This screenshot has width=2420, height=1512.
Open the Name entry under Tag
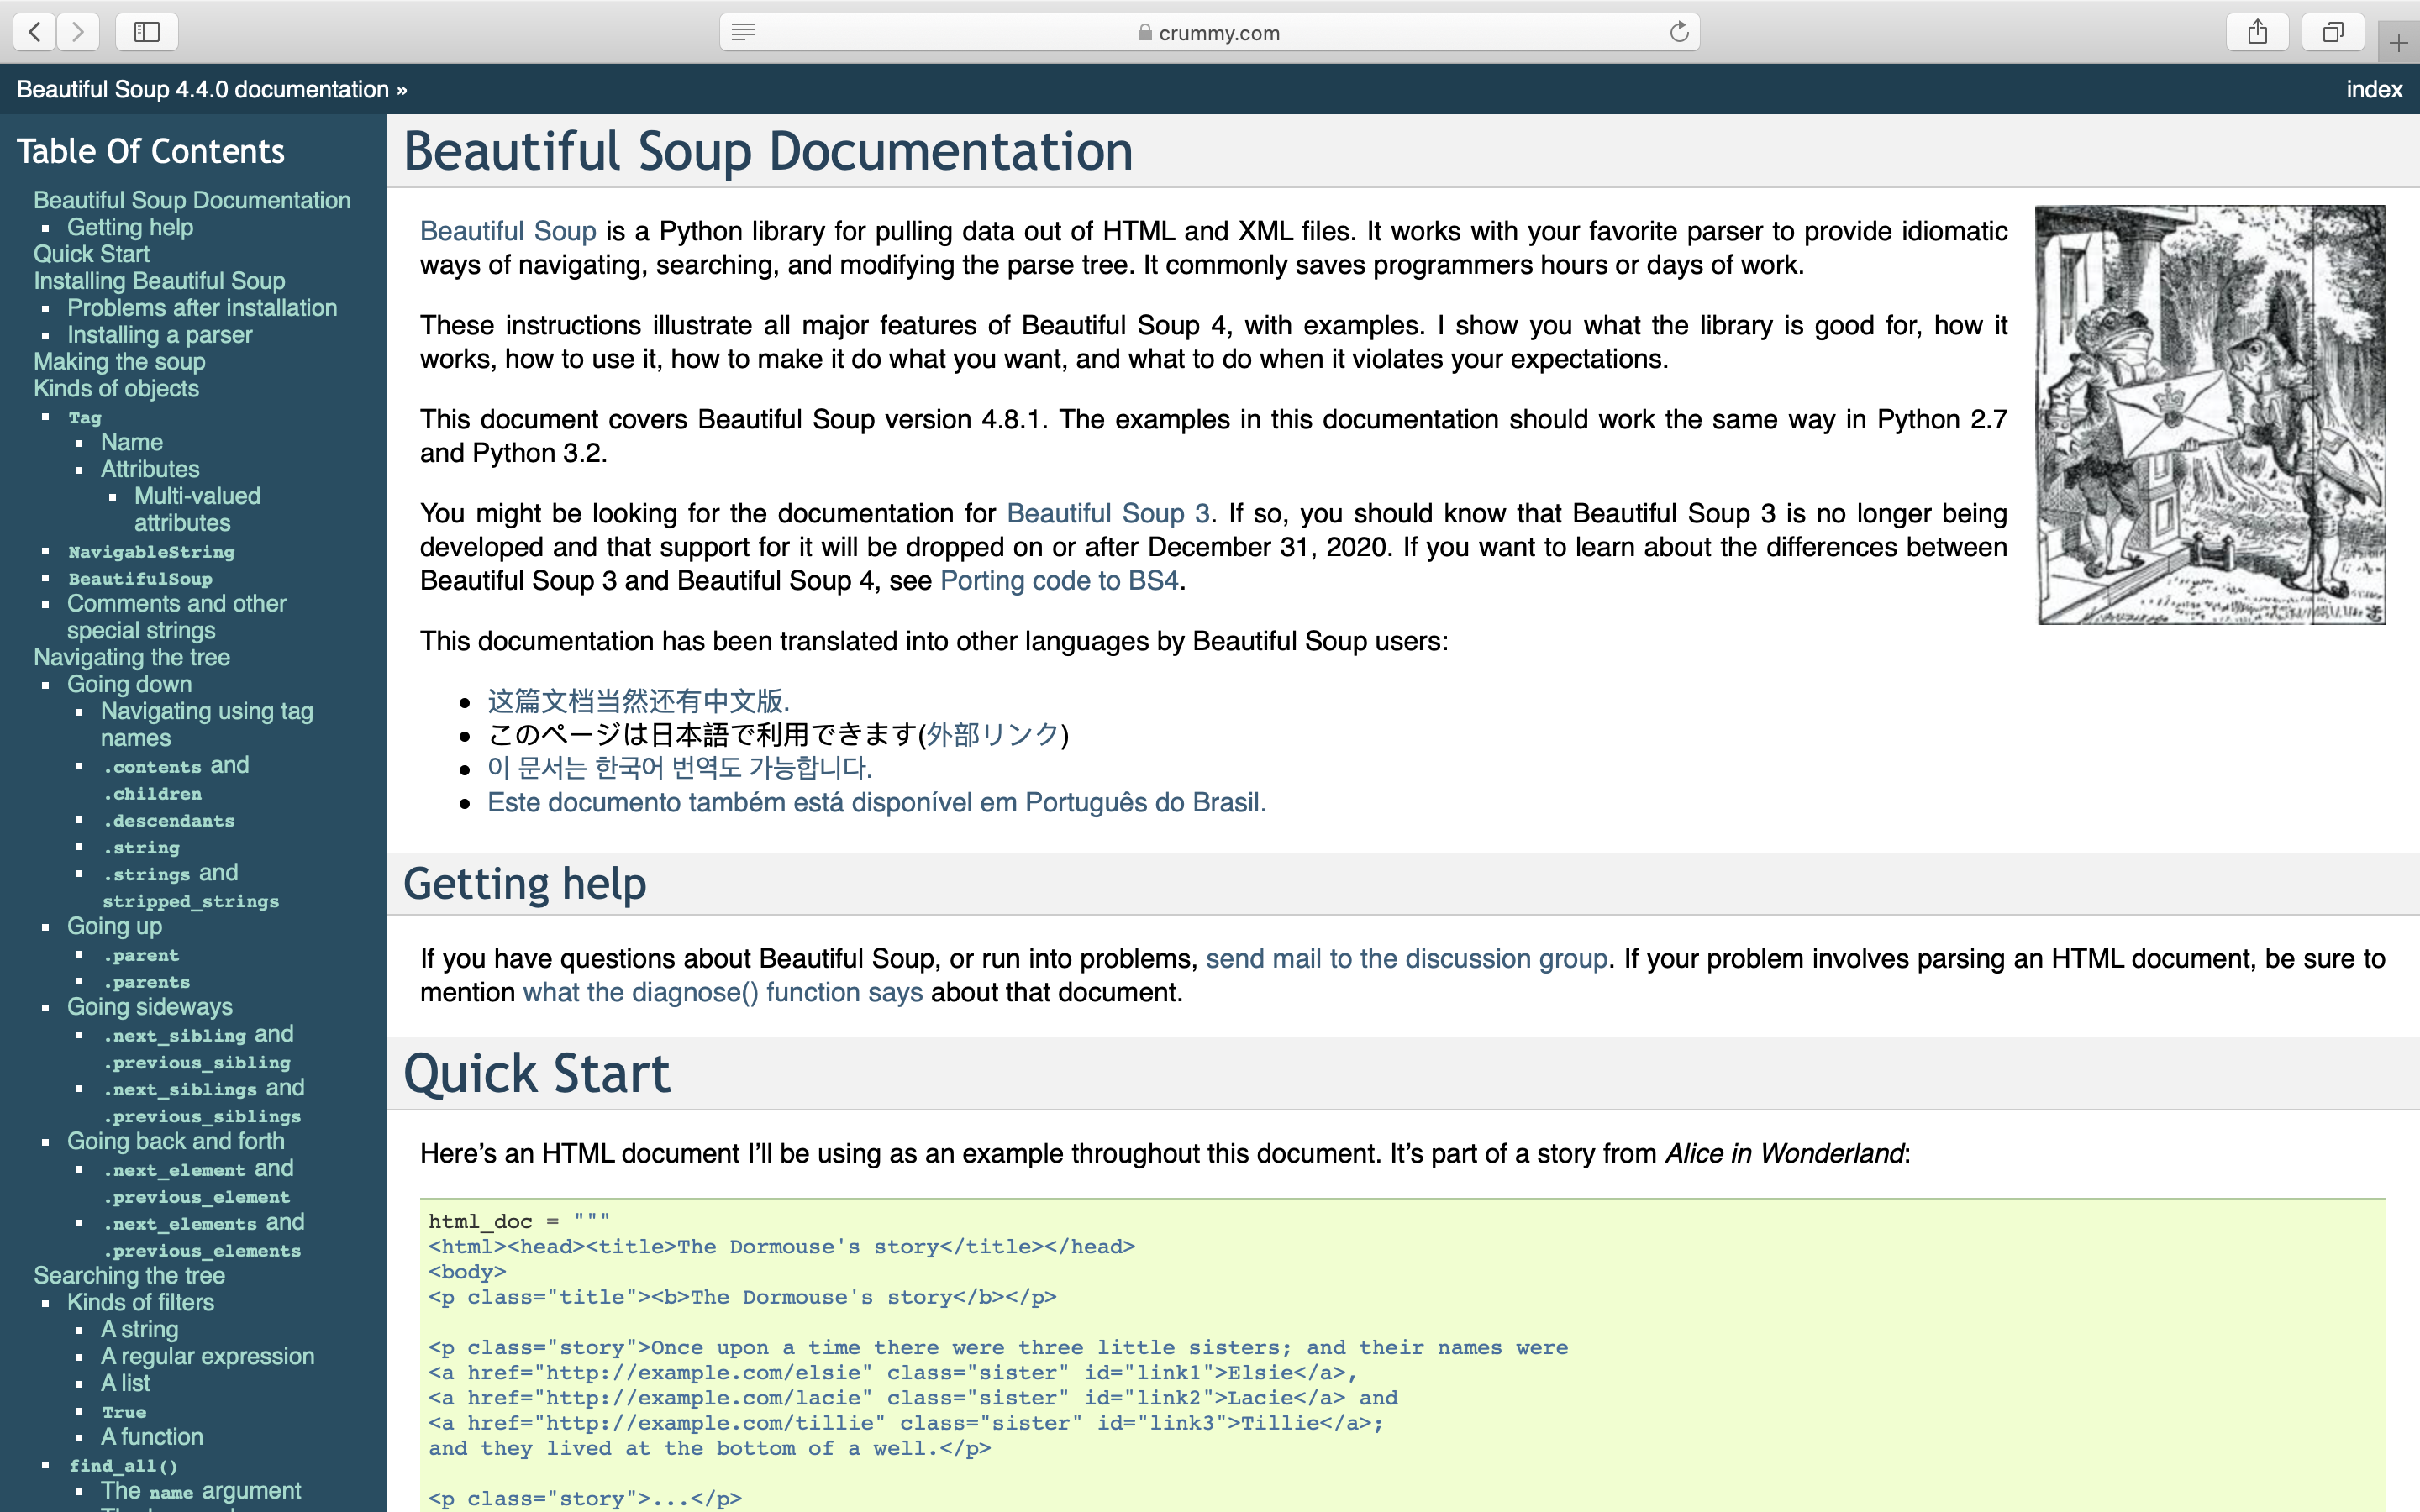point(131,442)
